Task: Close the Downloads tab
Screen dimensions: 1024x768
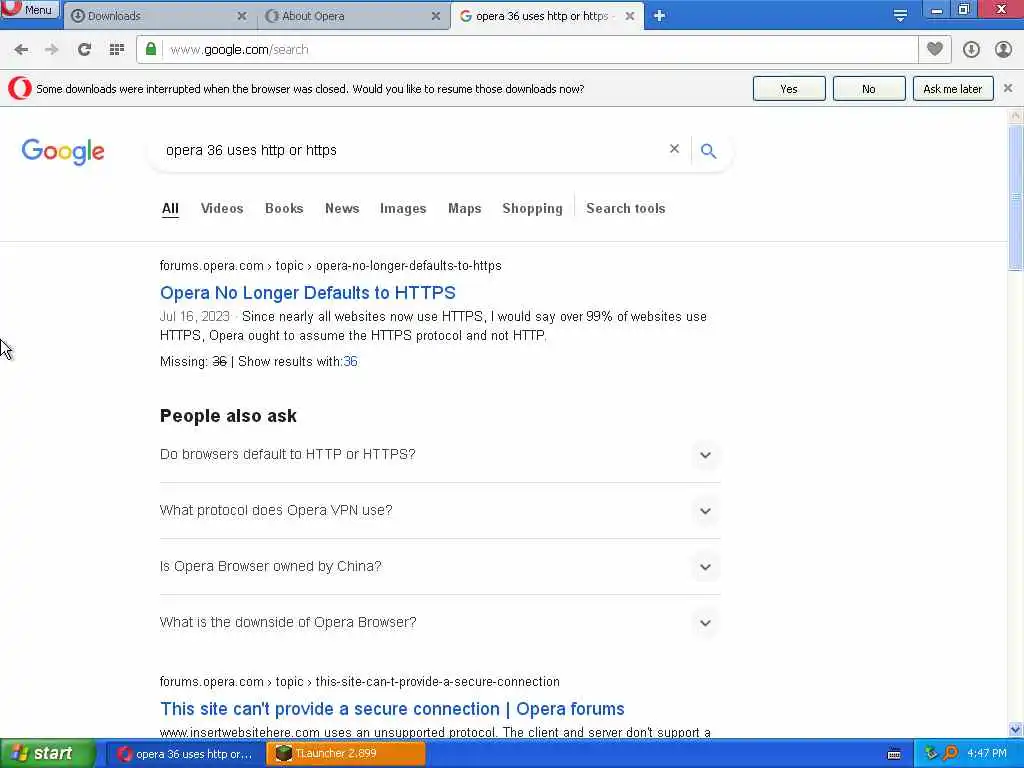Action: [x=242, y=16]
